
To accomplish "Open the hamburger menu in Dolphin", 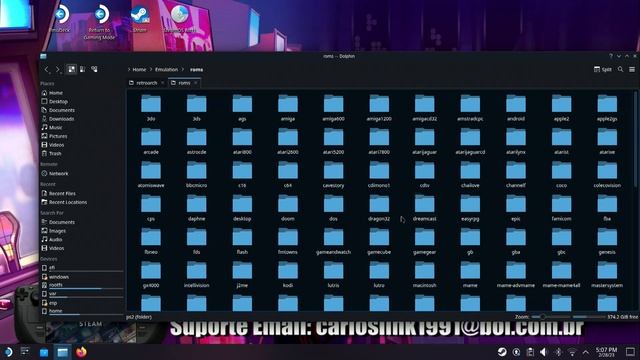I will tap(632, 69).
